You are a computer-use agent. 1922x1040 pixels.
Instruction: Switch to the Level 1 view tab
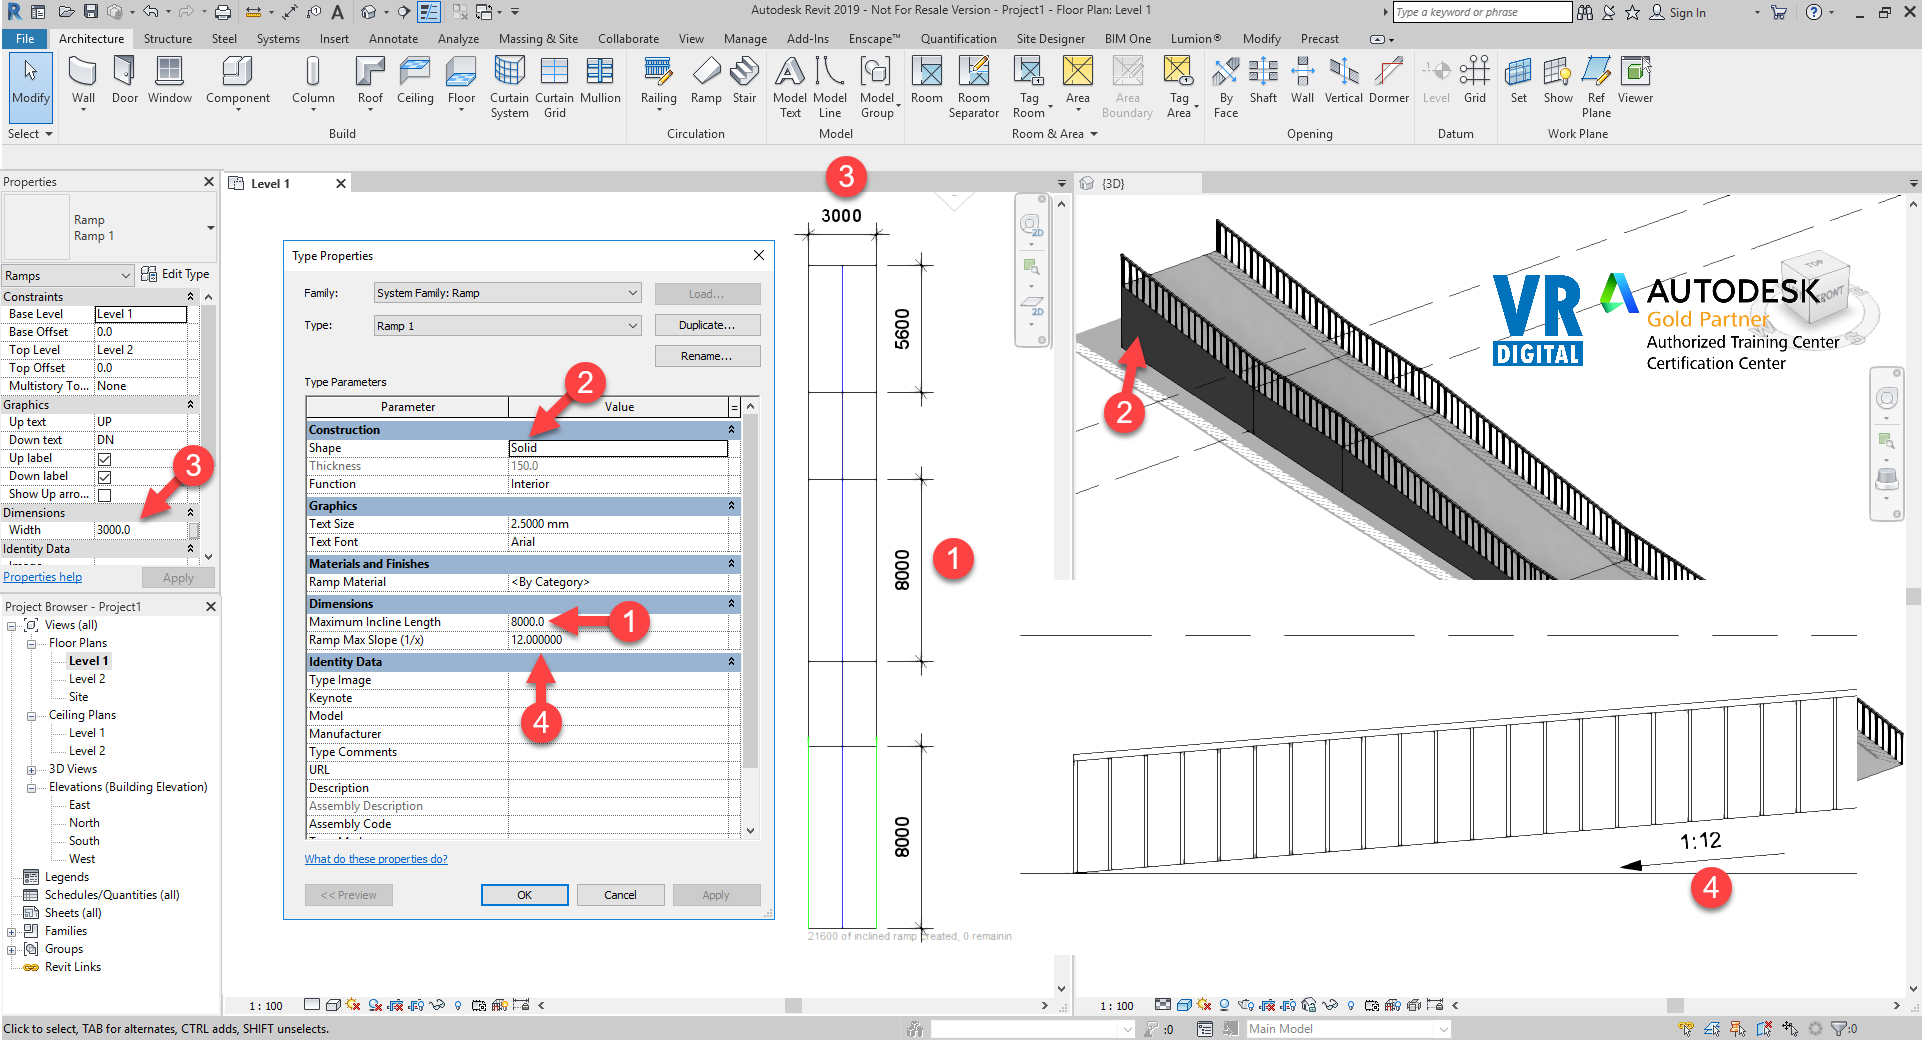point(270,184)
